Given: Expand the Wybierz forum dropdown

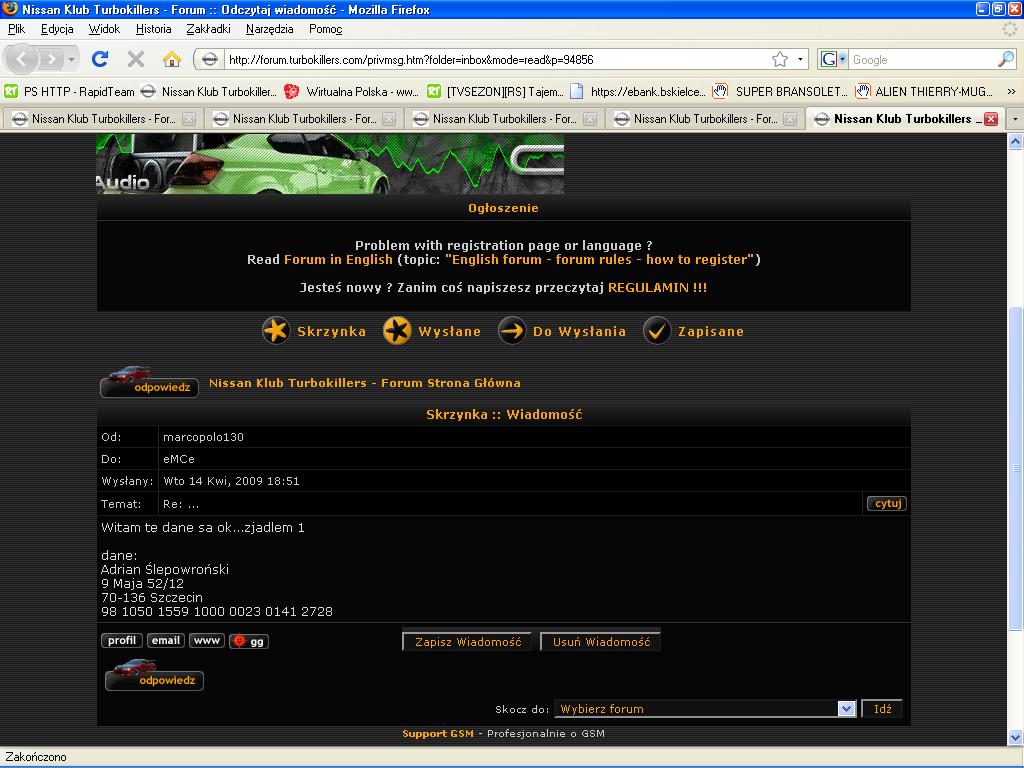Looking at the screenshot, I should (846, 709).
